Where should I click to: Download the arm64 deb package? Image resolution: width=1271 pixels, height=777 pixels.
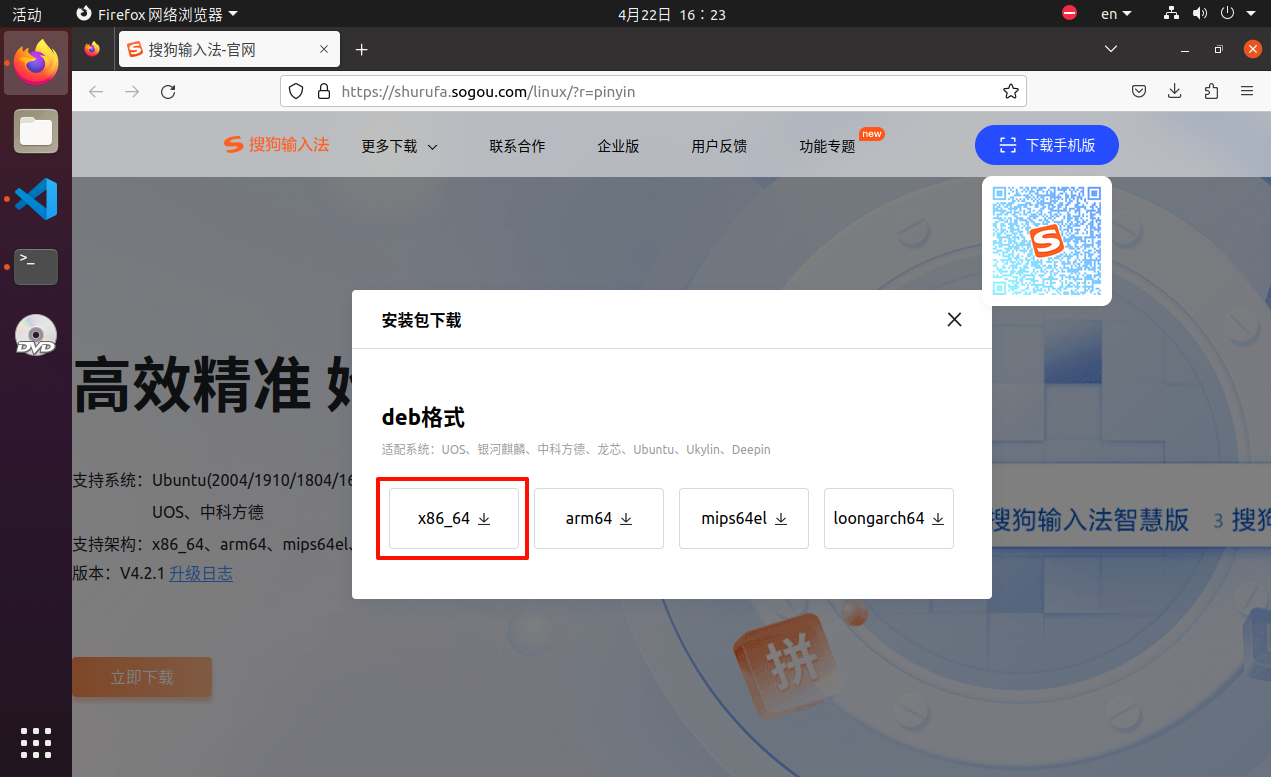(599, 518)
